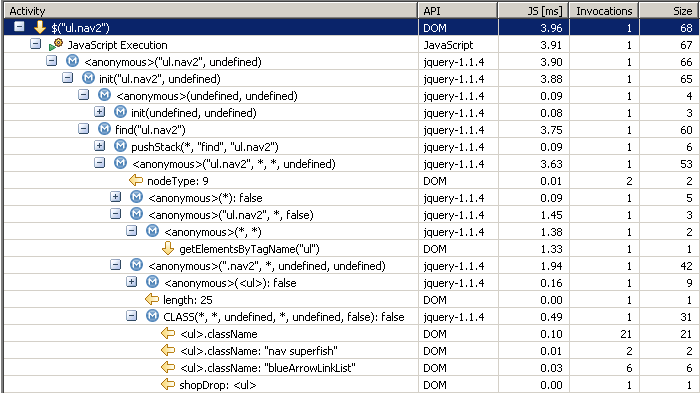The height and width of the screenshot is (393, 700).
Task: Click the left arrow icon beside nodeType: 9
Action: coord(136,180)
